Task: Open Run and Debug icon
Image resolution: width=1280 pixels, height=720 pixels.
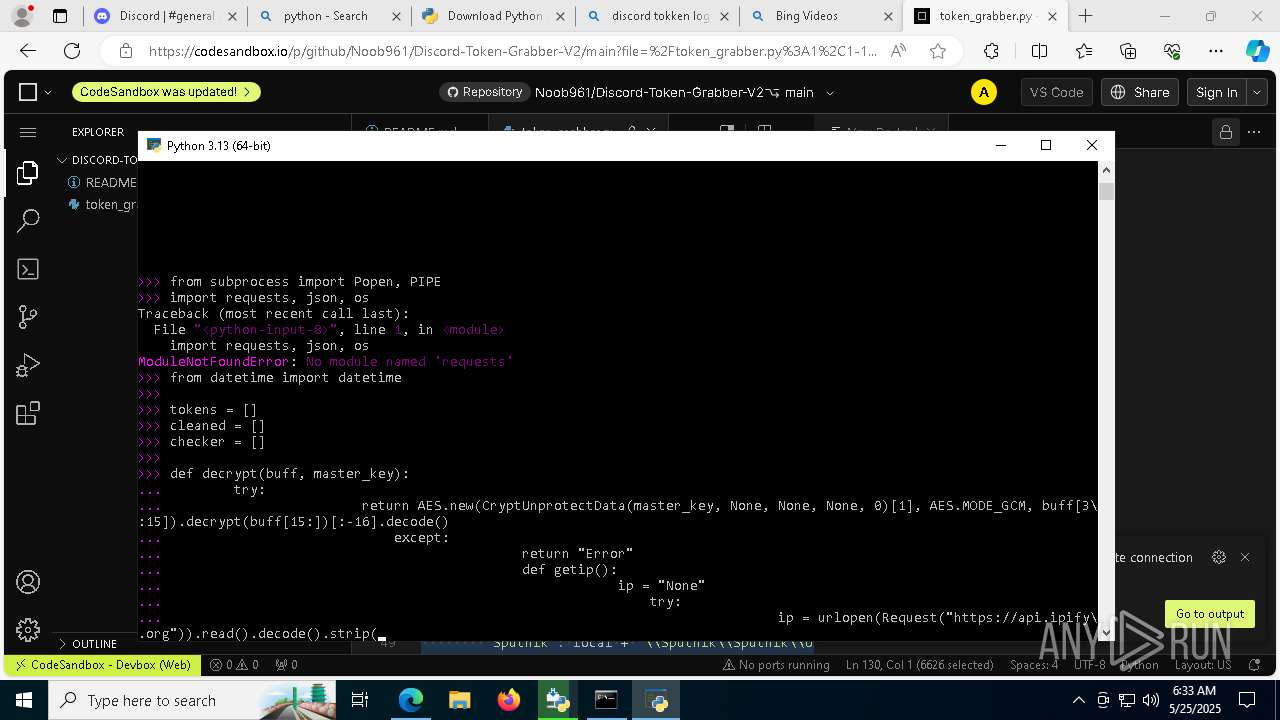Action: click(28, 365)
